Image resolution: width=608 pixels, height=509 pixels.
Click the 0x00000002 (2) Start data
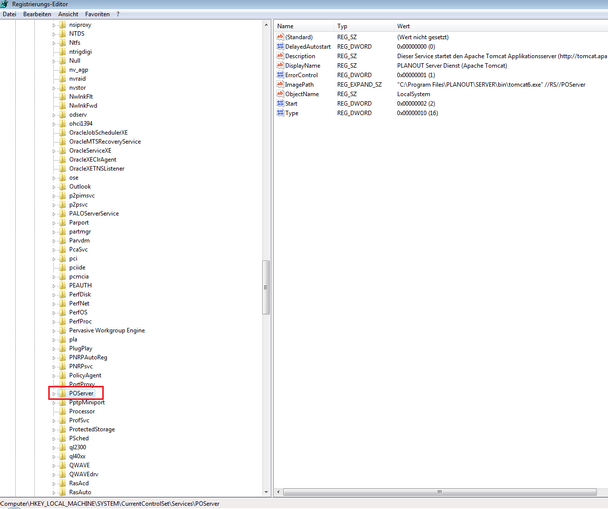(416, 104)
